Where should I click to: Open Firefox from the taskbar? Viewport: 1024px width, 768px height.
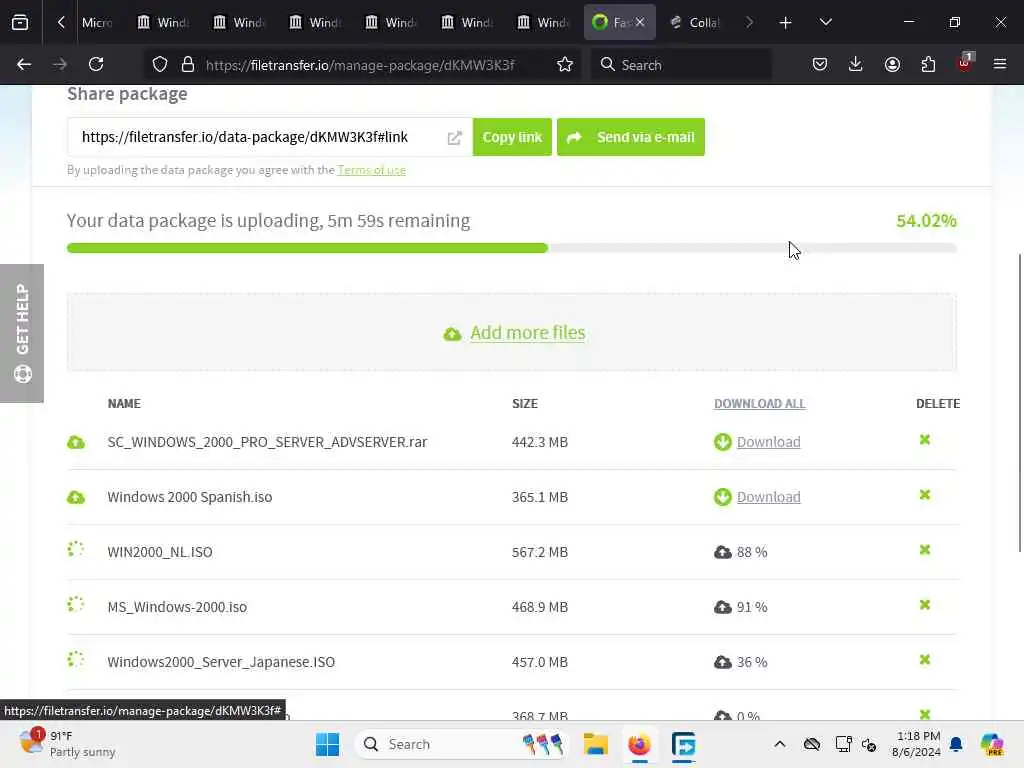pyautogui.click(x=639, y=744)
